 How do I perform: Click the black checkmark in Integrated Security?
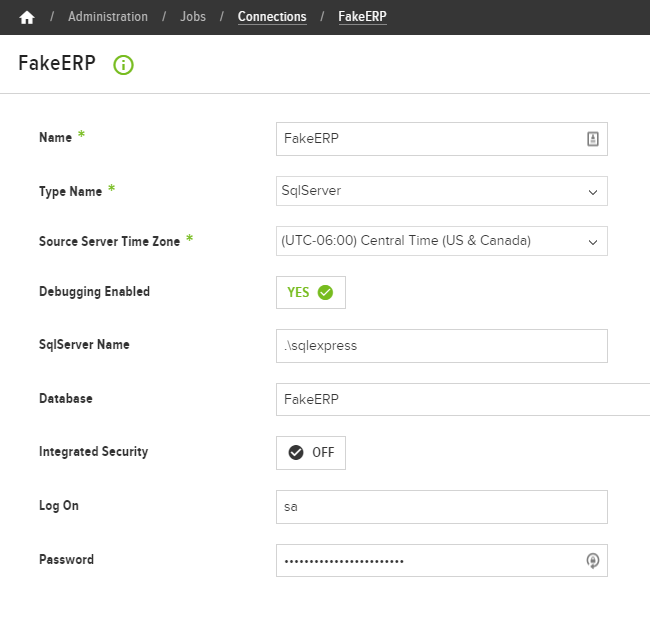296,453
